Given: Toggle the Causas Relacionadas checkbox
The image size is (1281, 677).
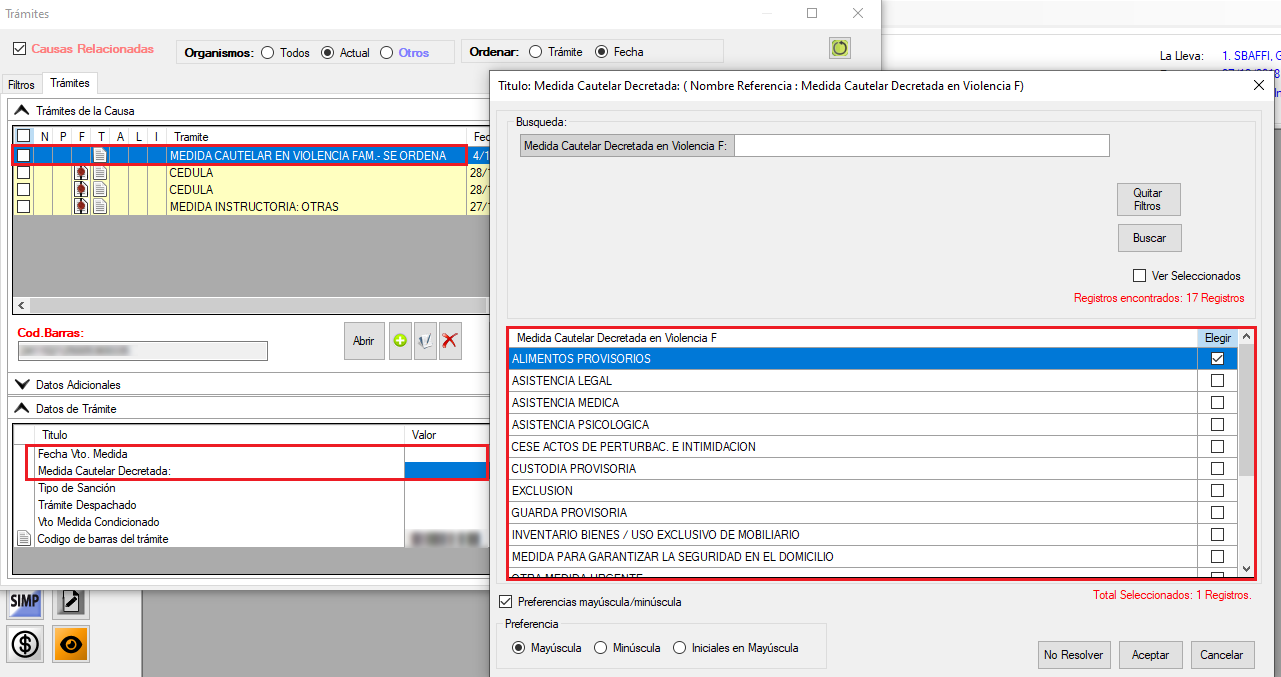Looking at the screenshot, I should [x=19, y=49].
